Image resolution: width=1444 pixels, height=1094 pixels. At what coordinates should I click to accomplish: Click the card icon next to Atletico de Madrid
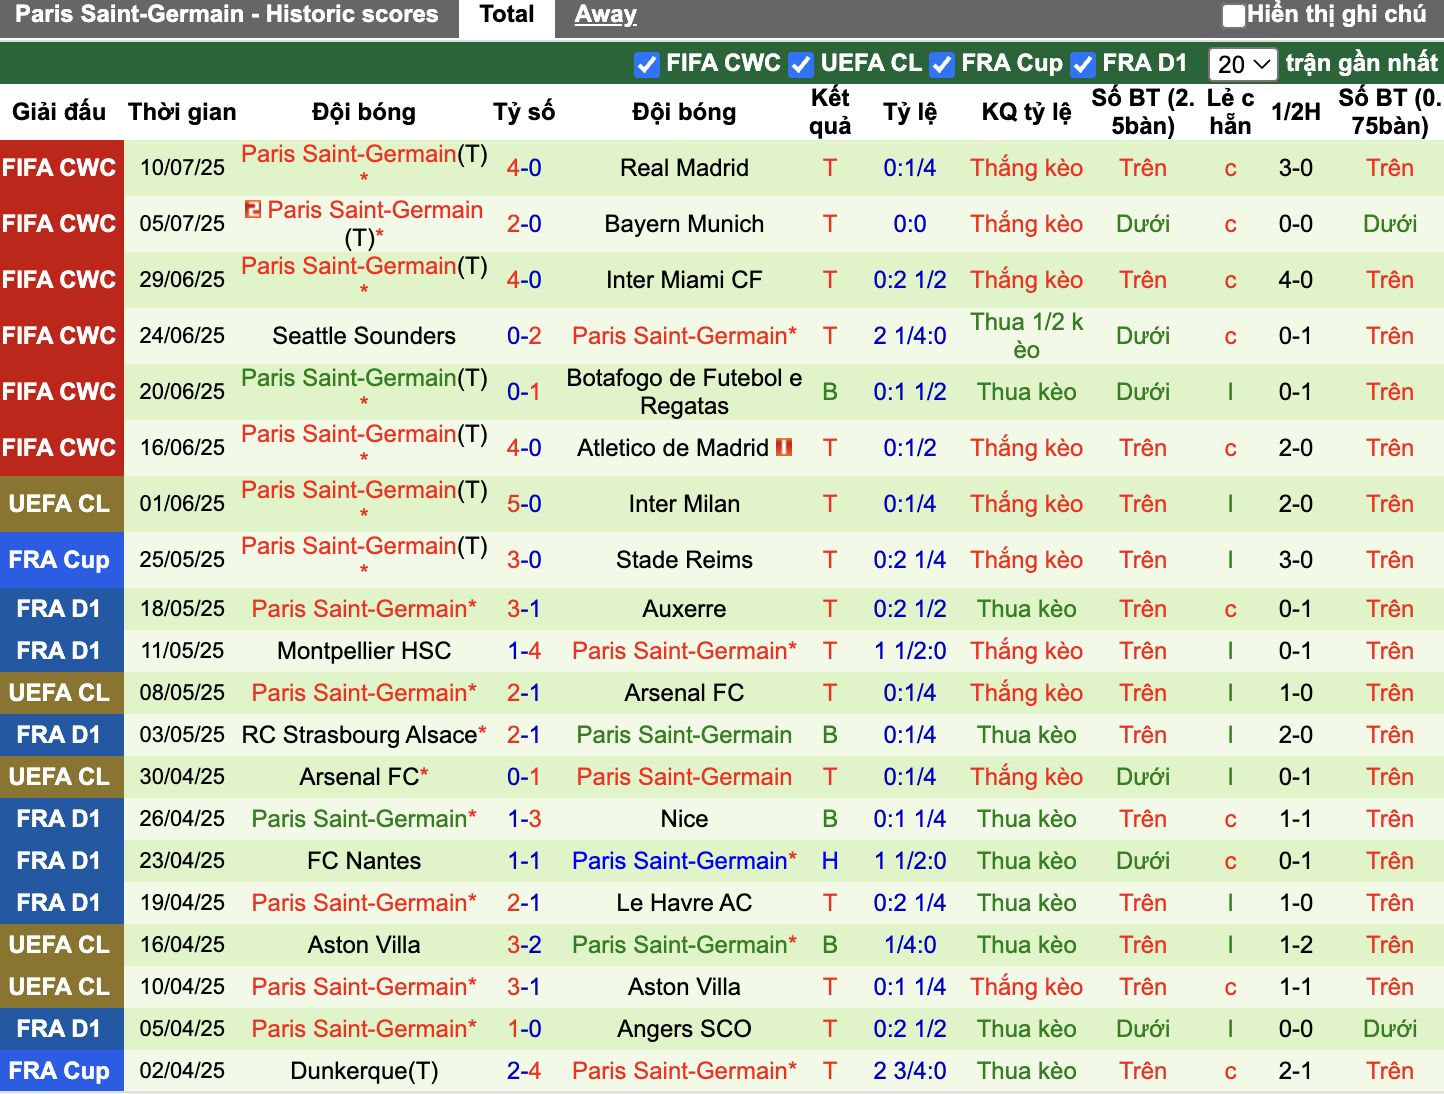point(784,447)
